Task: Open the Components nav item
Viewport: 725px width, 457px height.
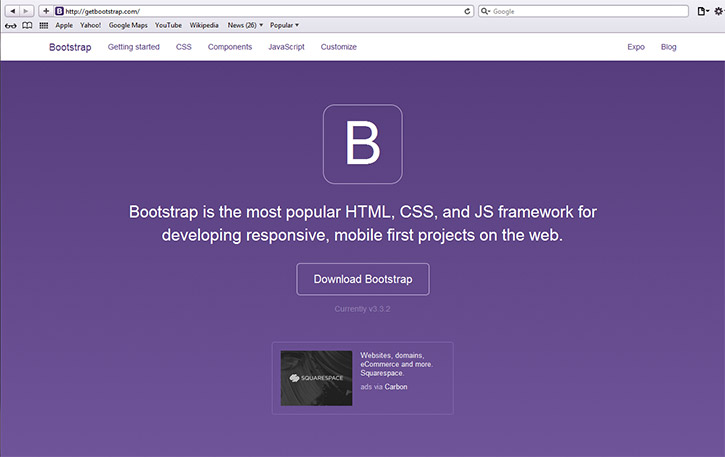Action: [230, 47]
